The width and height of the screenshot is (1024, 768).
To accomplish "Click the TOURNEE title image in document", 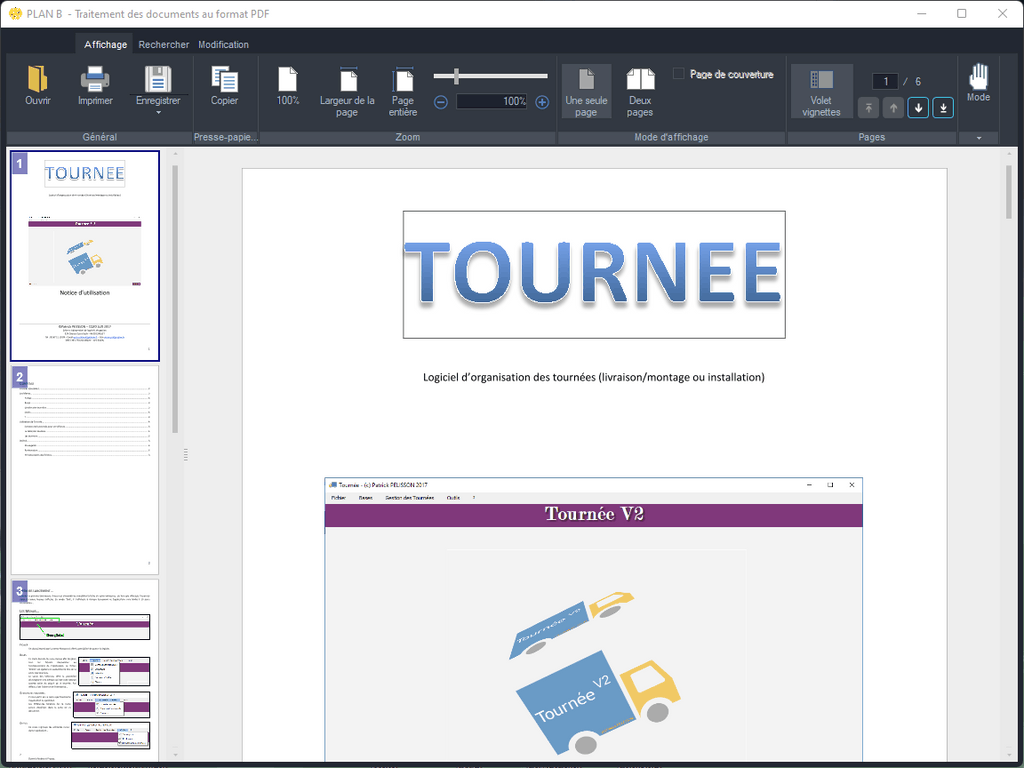I will click(594, 274).
